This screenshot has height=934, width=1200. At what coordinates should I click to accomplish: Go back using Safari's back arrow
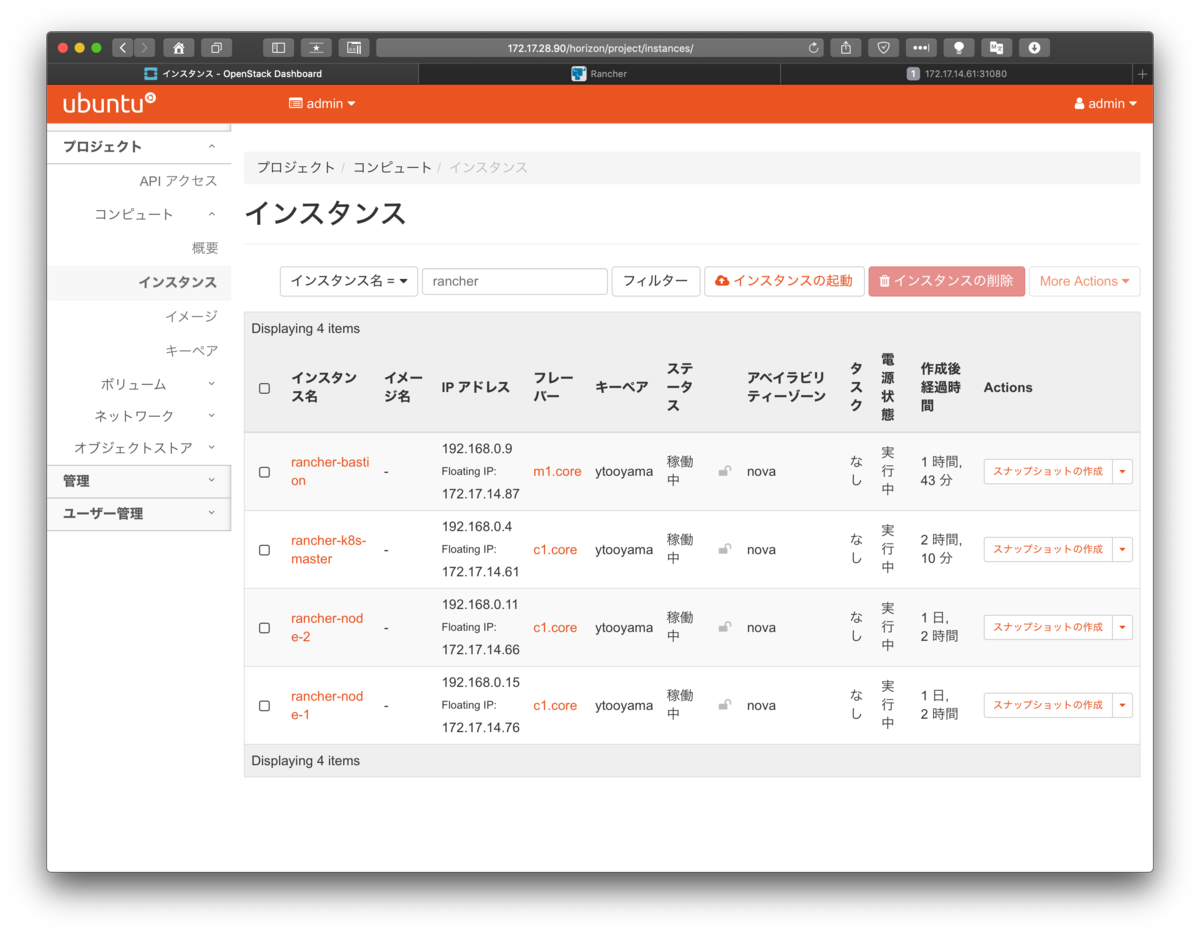click(x=123, y=48)
